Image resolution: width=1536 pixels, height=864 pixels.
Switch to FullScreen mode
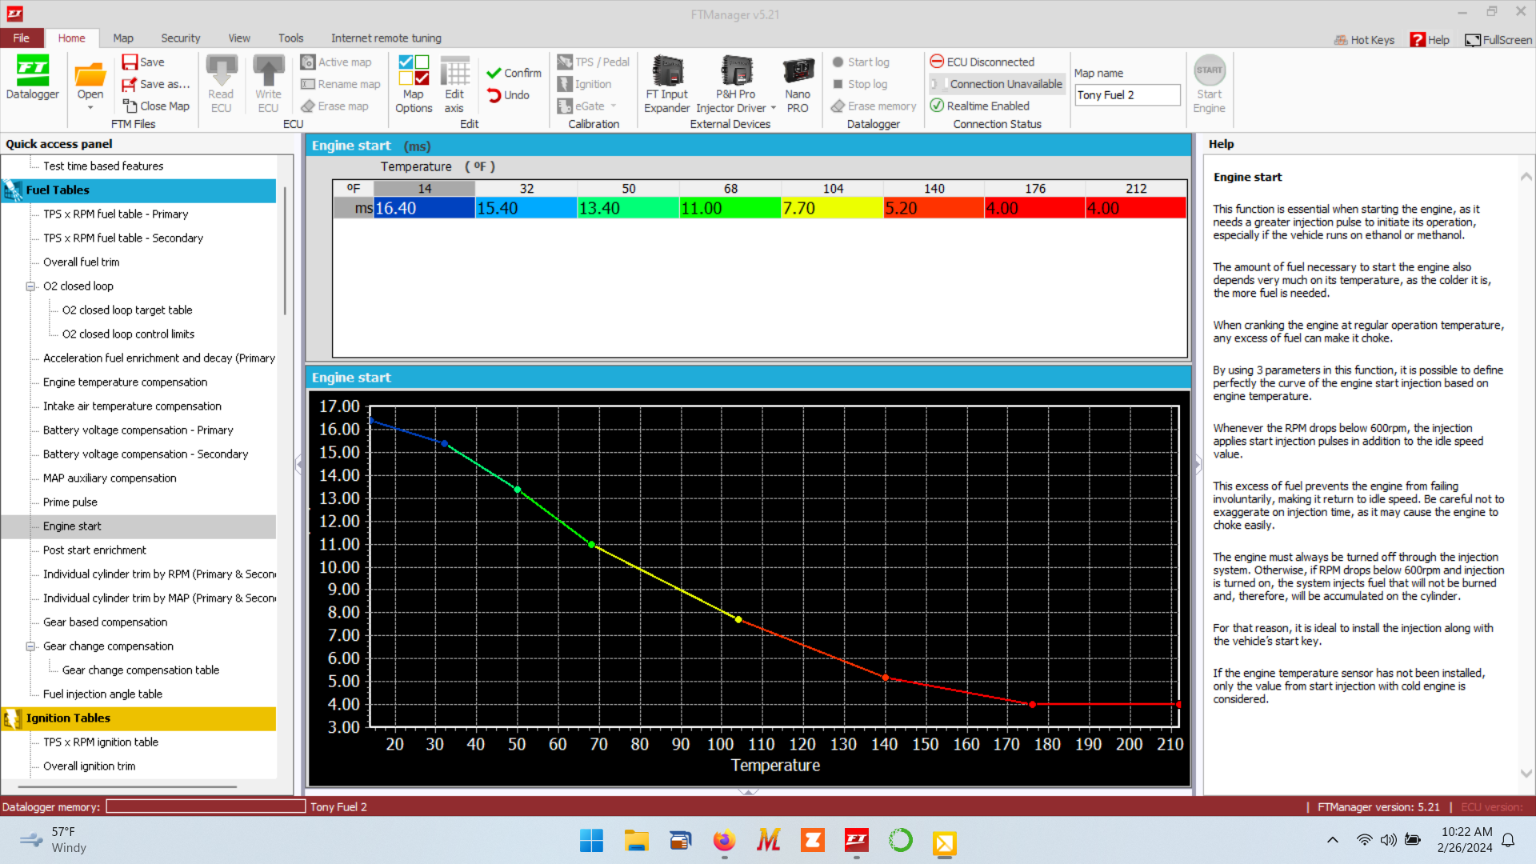pyautogui.click(x=1498, y=40)
